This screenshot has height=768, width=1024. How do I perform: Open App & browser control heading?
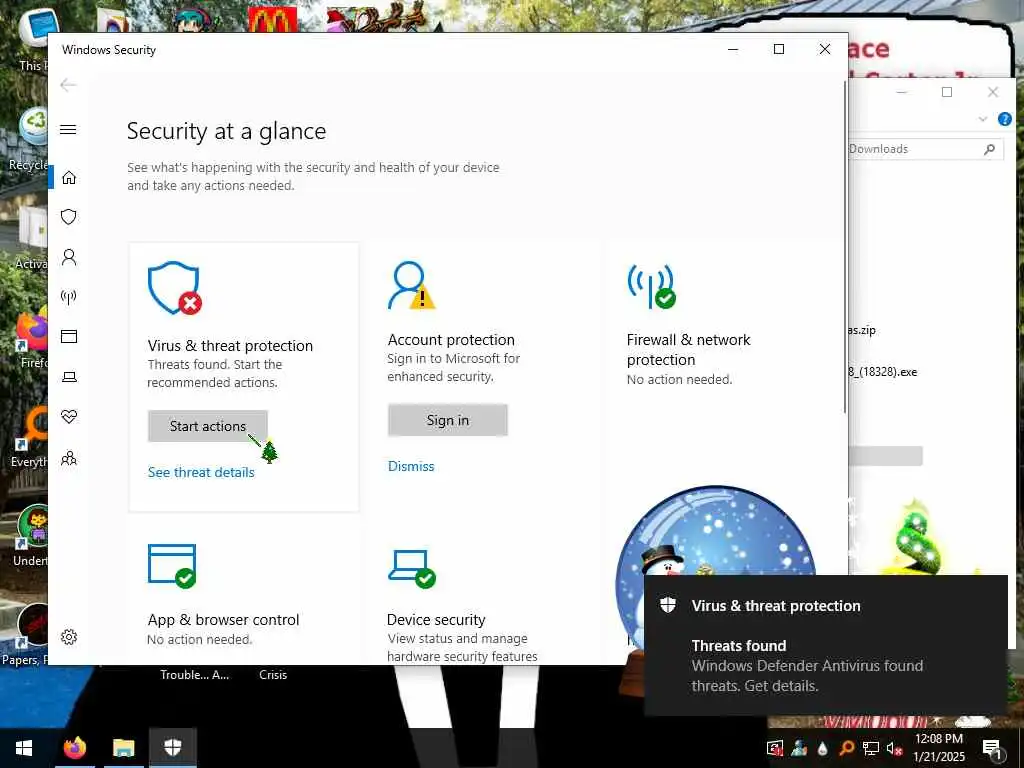point(223,620)
